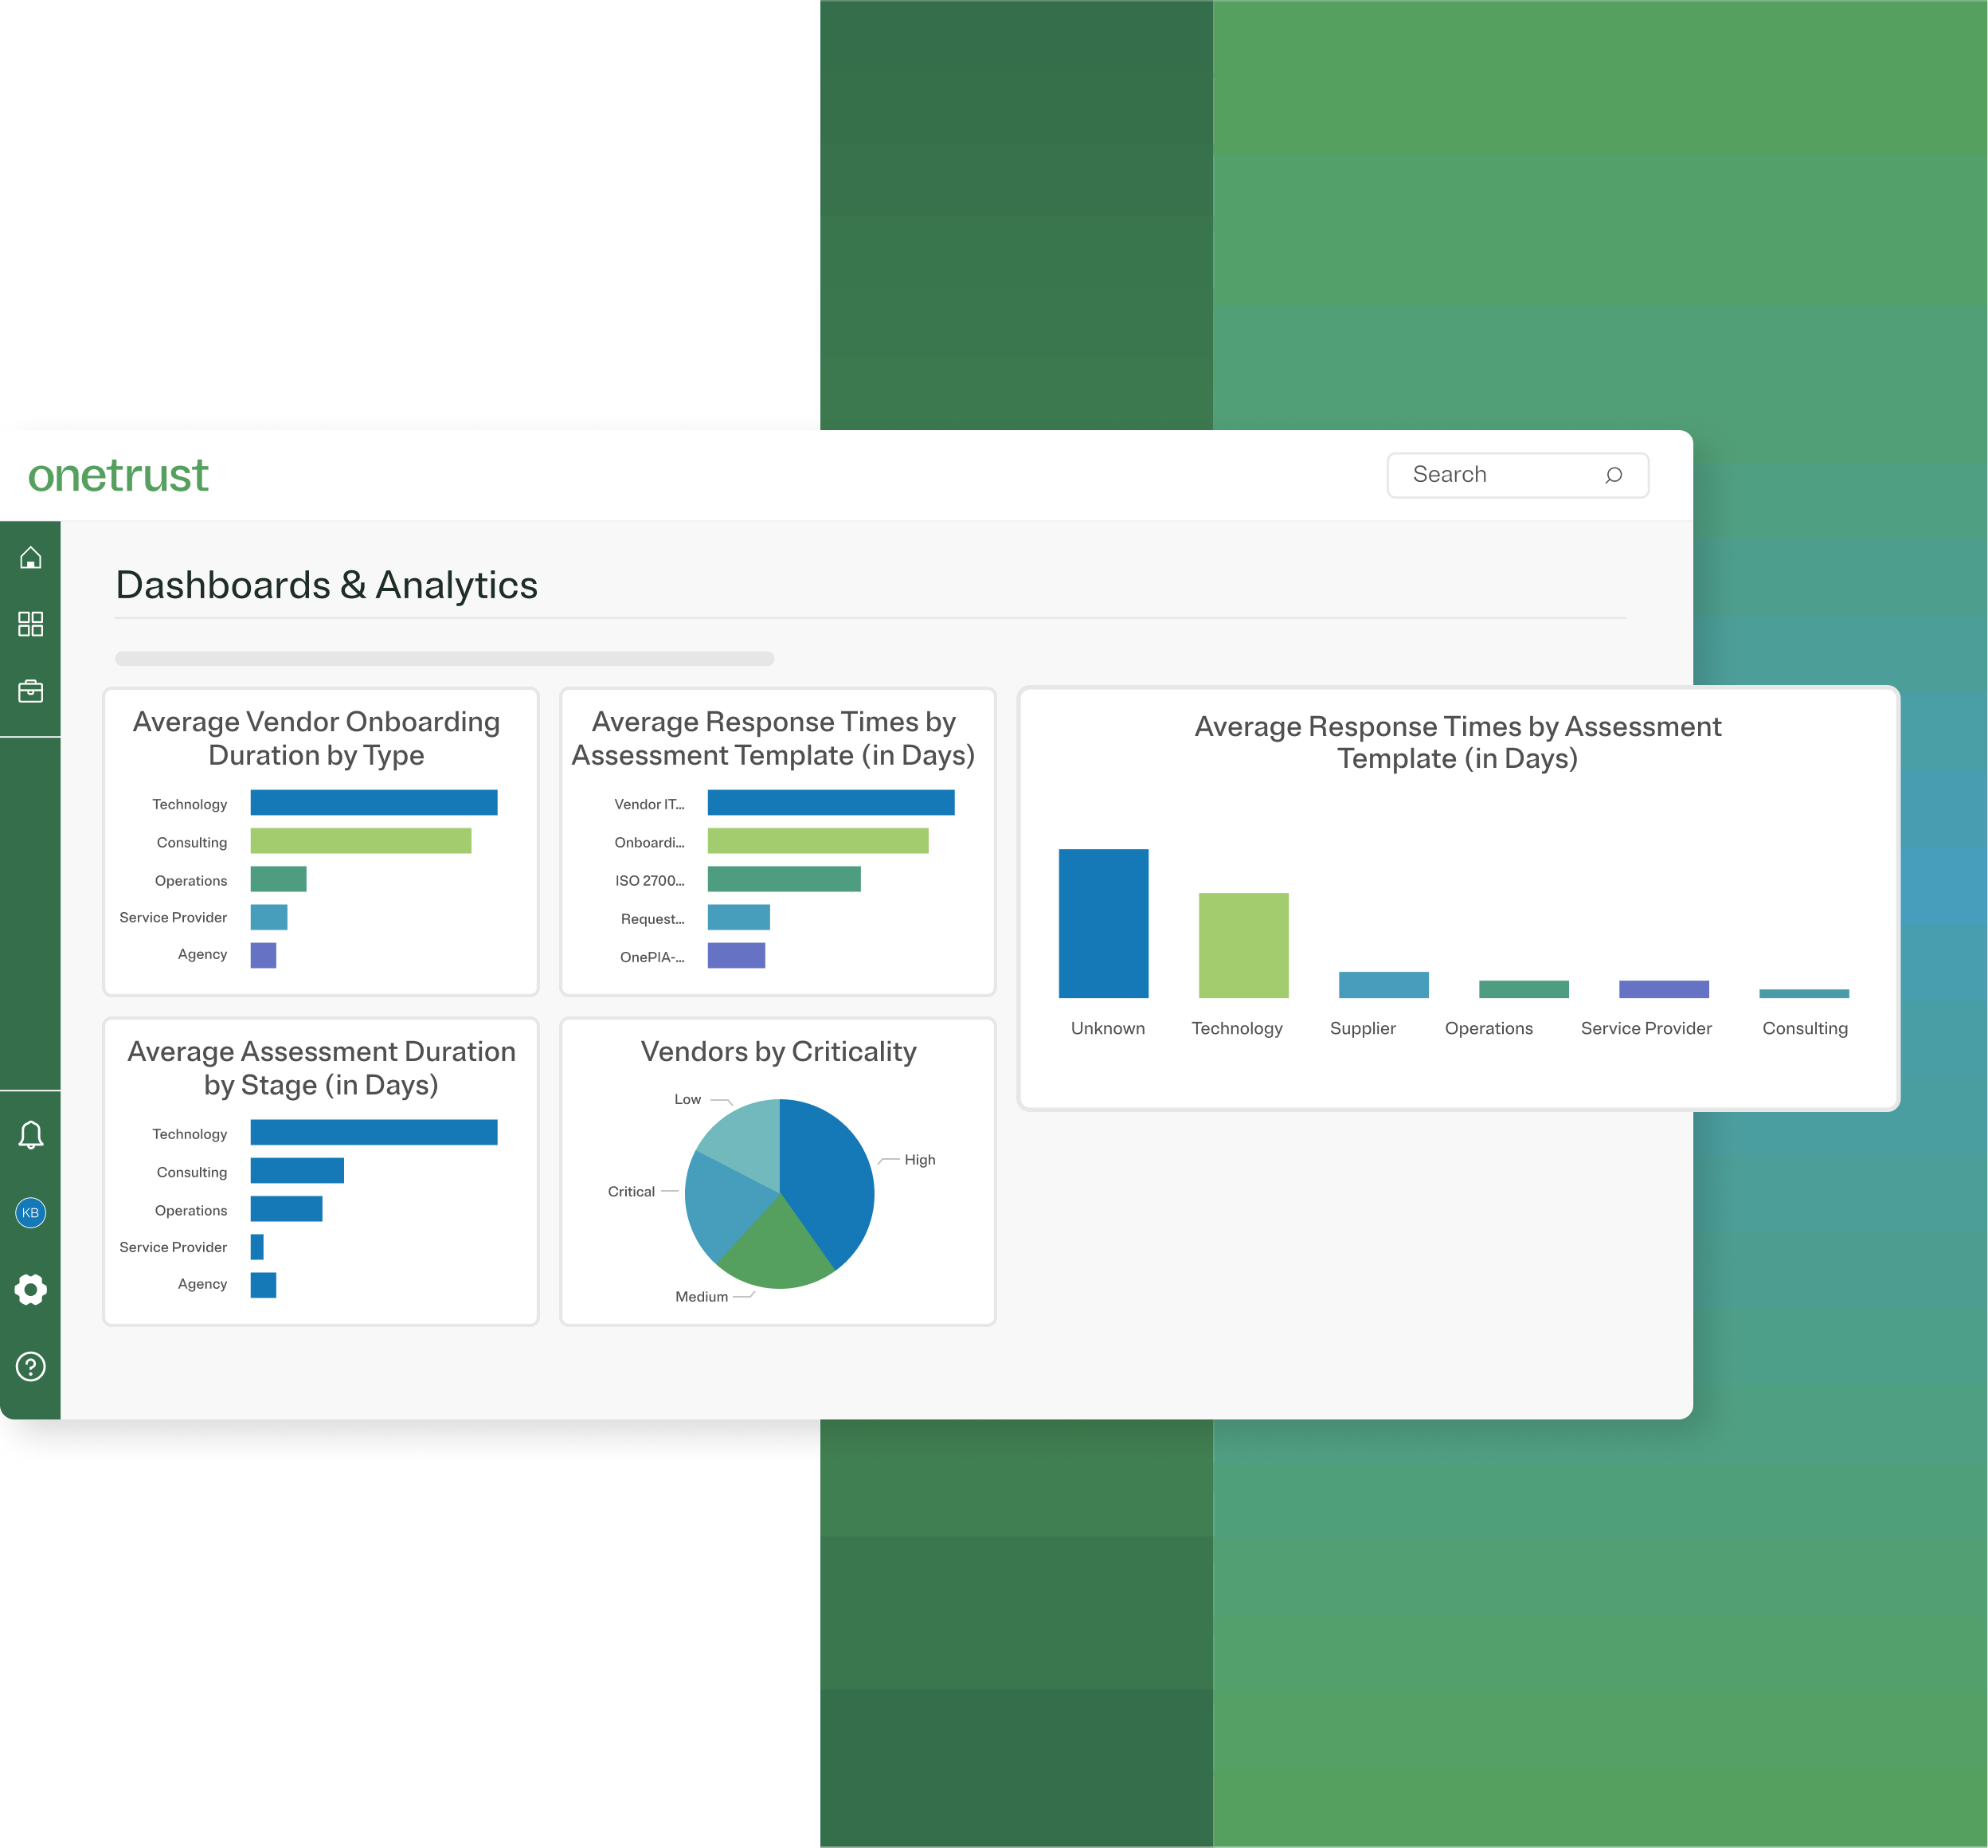This screenshot has width=1988, height=1848.
Task: Click the onetrust logo
Action: [x=117, y=476]
